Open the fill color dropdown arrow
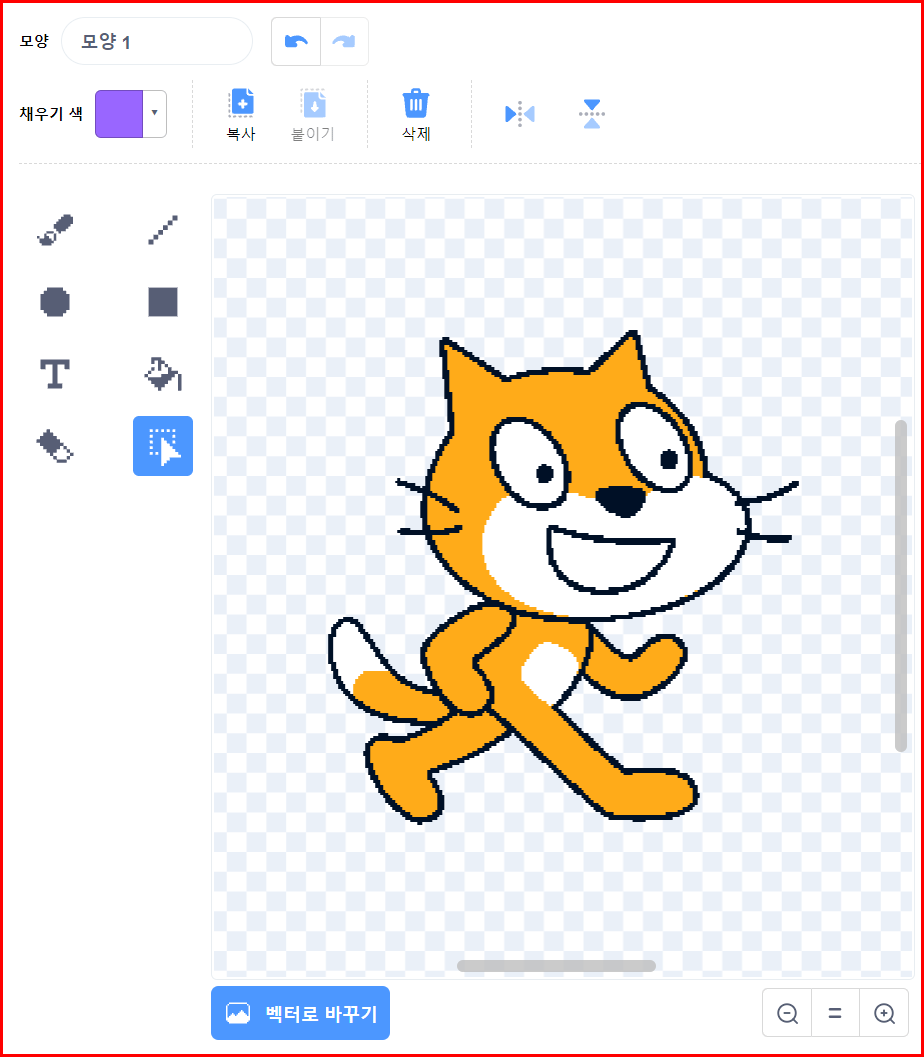Viewport: 924px width, 1057px height. [x=154, y=113]
